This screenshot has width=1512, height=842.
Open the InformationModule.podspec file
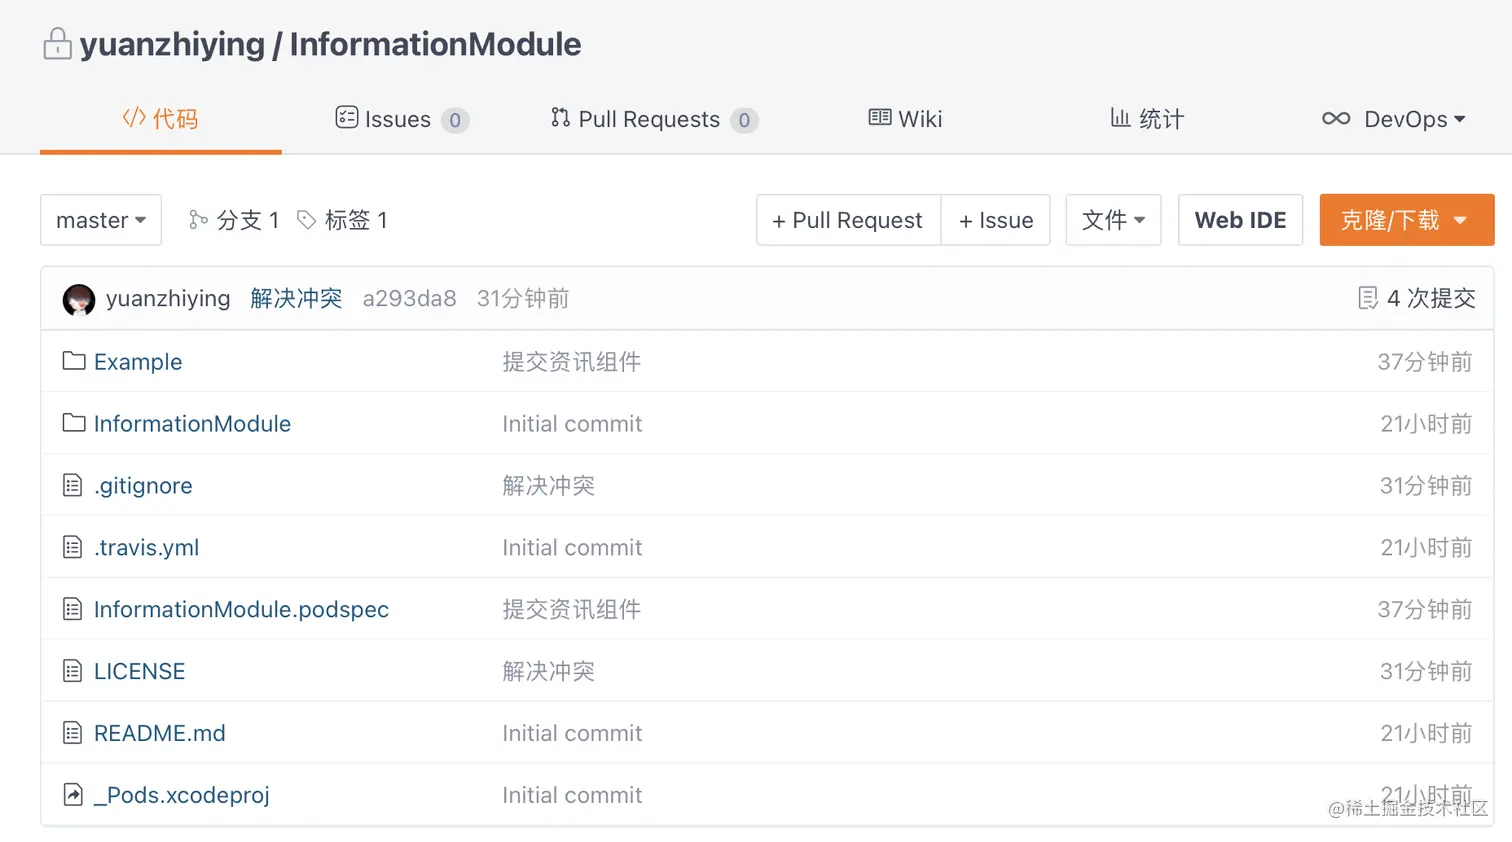click(241, 610)
